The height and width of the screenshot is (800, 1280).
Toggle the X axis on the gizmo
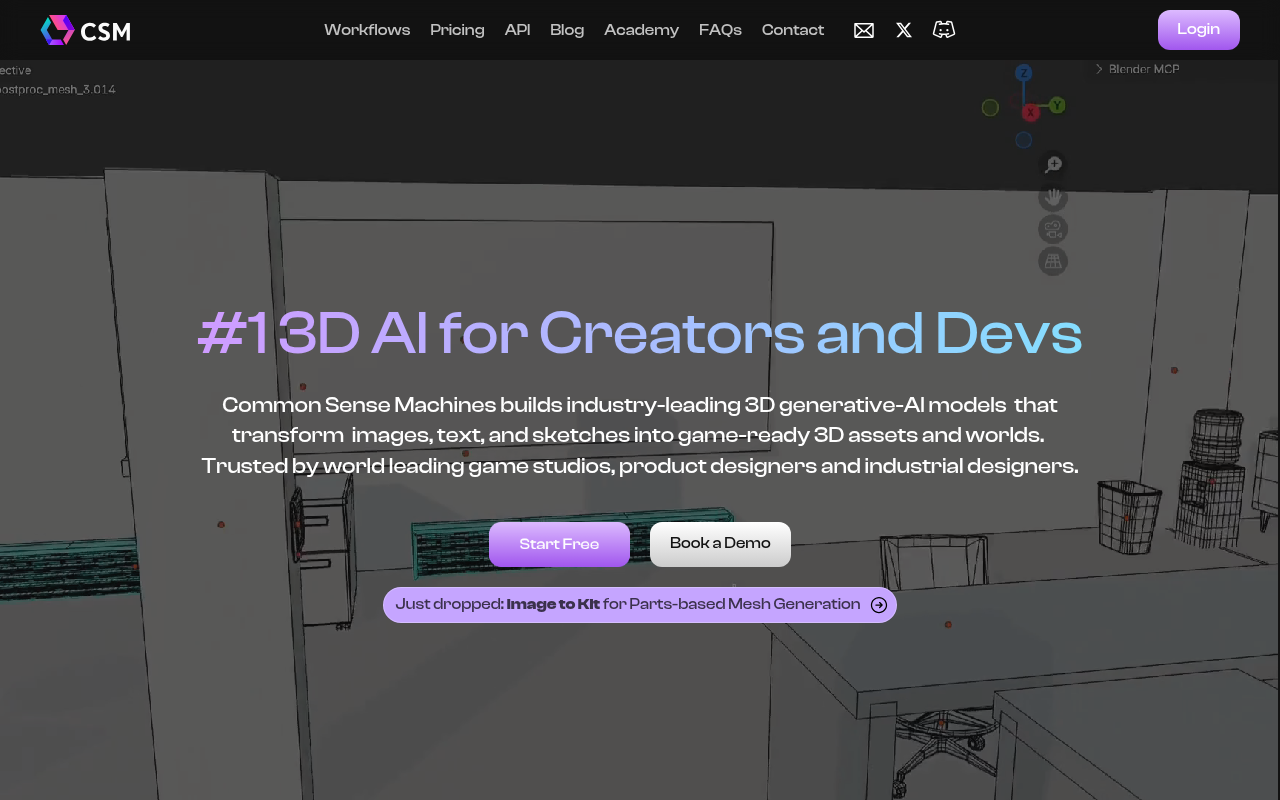(x=1030, y=113)
